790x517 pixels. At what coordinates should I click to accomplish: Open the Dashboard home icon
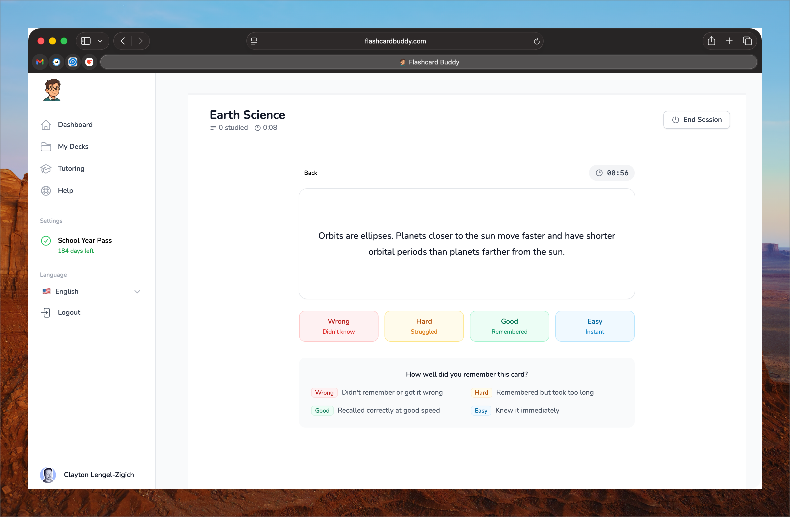[x=46, y=125]
